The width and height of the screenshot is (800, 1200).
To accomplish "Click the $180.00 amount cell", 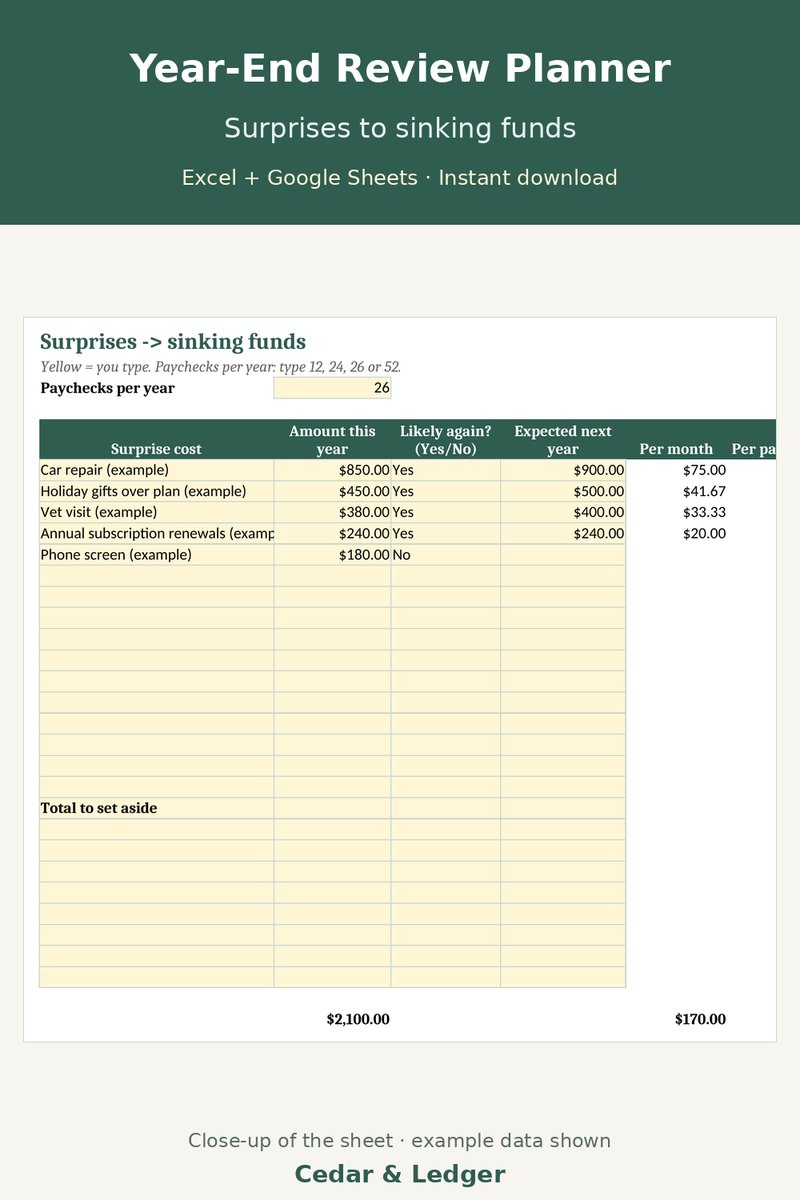I will (332, 554).
